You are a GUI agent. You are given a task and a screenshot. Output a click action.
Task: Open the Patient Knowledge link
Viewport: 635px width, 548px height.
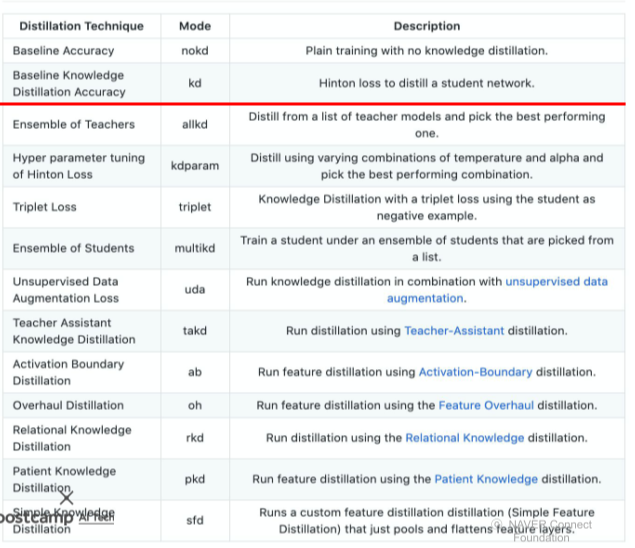[x=485, y=479]
